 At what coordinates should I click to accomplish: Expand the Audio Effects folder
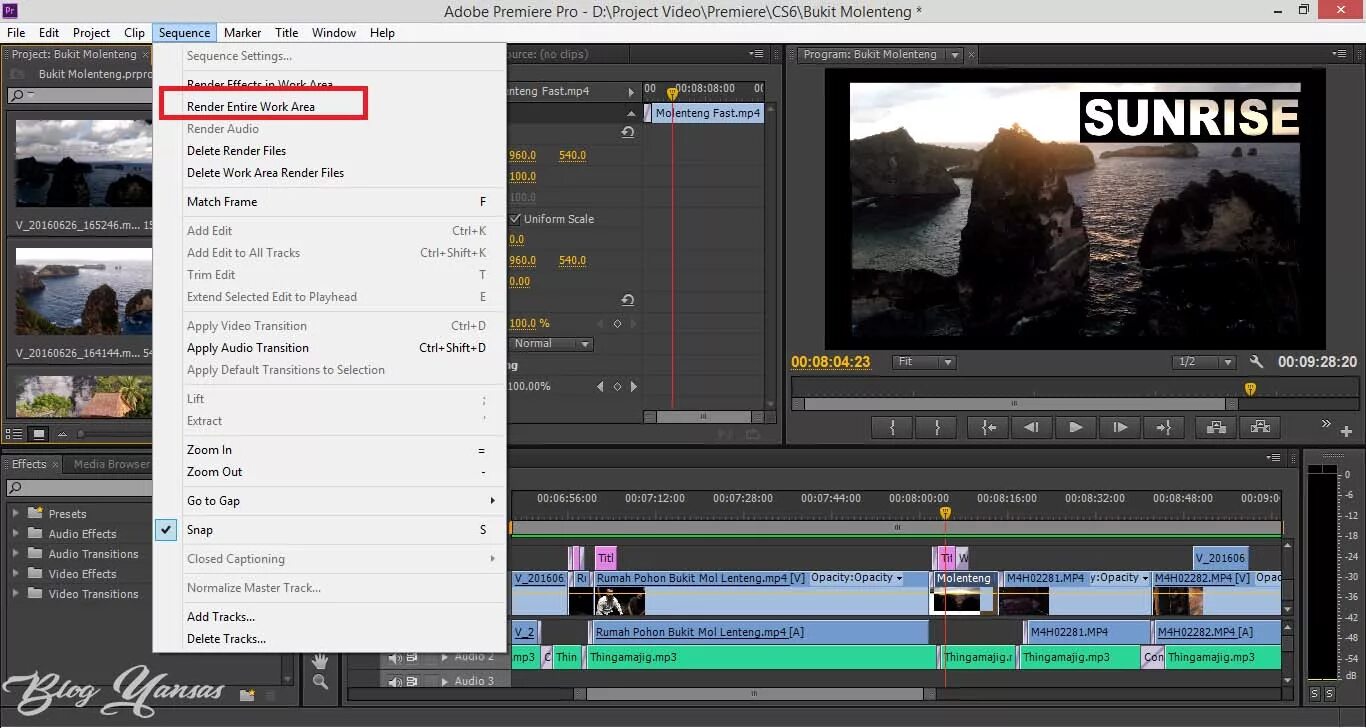click(16, 533)
